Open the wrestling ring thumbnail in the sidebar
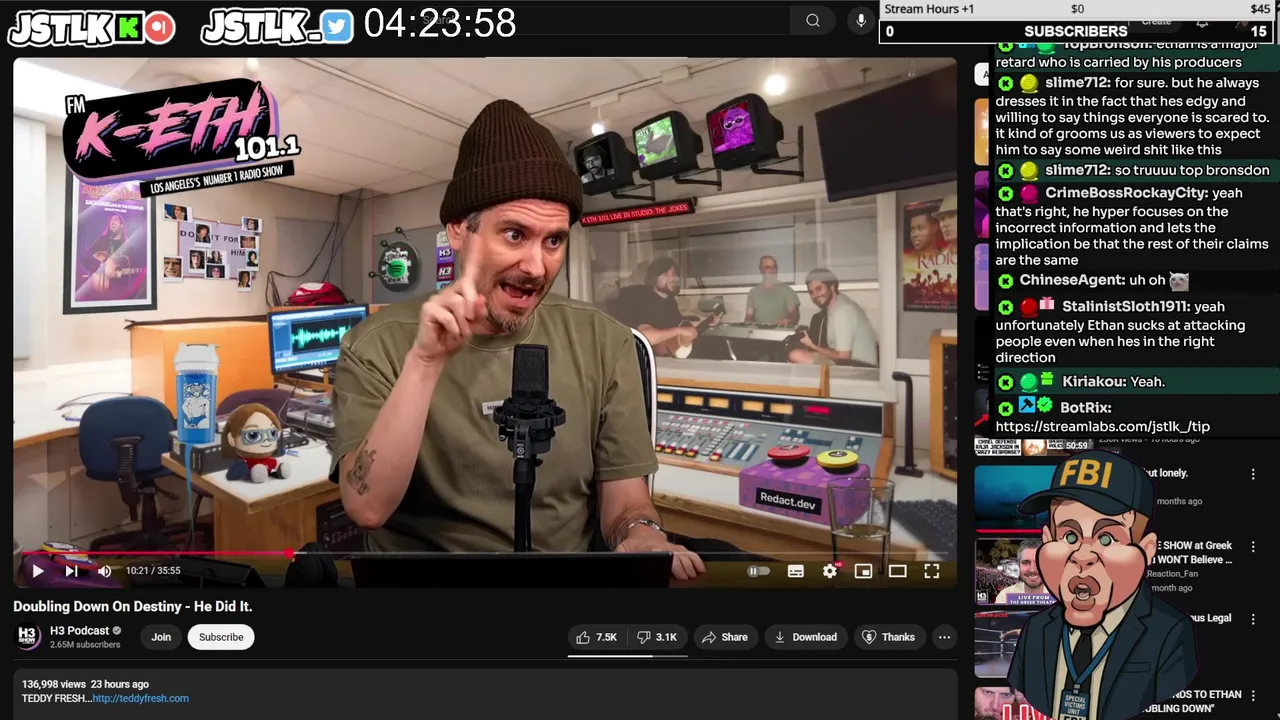 1000,644
